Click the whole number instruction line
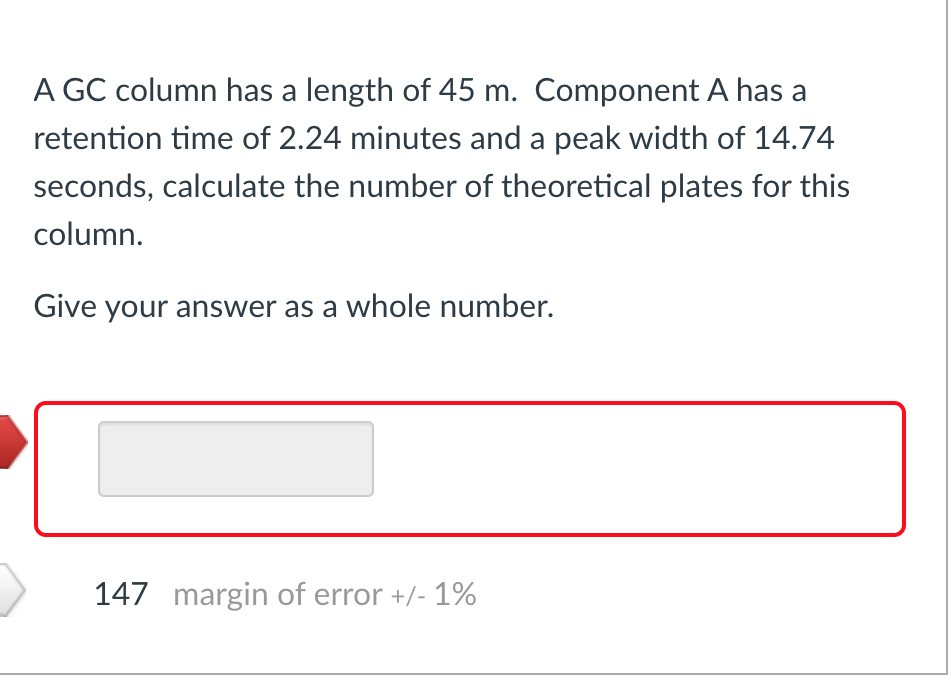951x682 pixels. coord(292,306)
